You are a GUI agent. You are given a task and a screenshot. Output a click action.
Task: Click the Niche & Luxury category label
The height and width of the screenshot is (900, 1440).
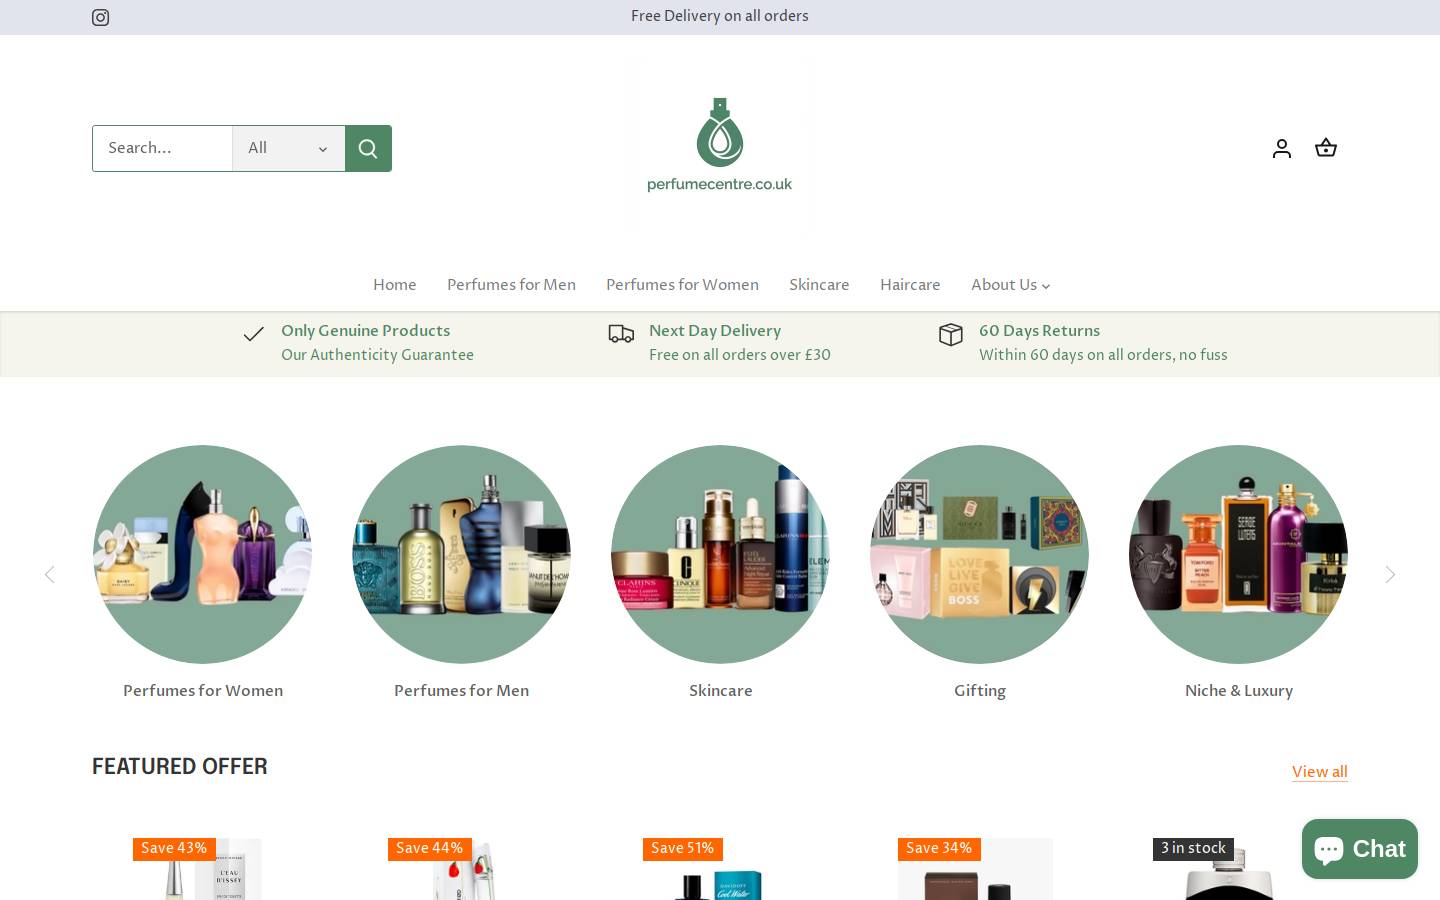(x=1239, y=691)
